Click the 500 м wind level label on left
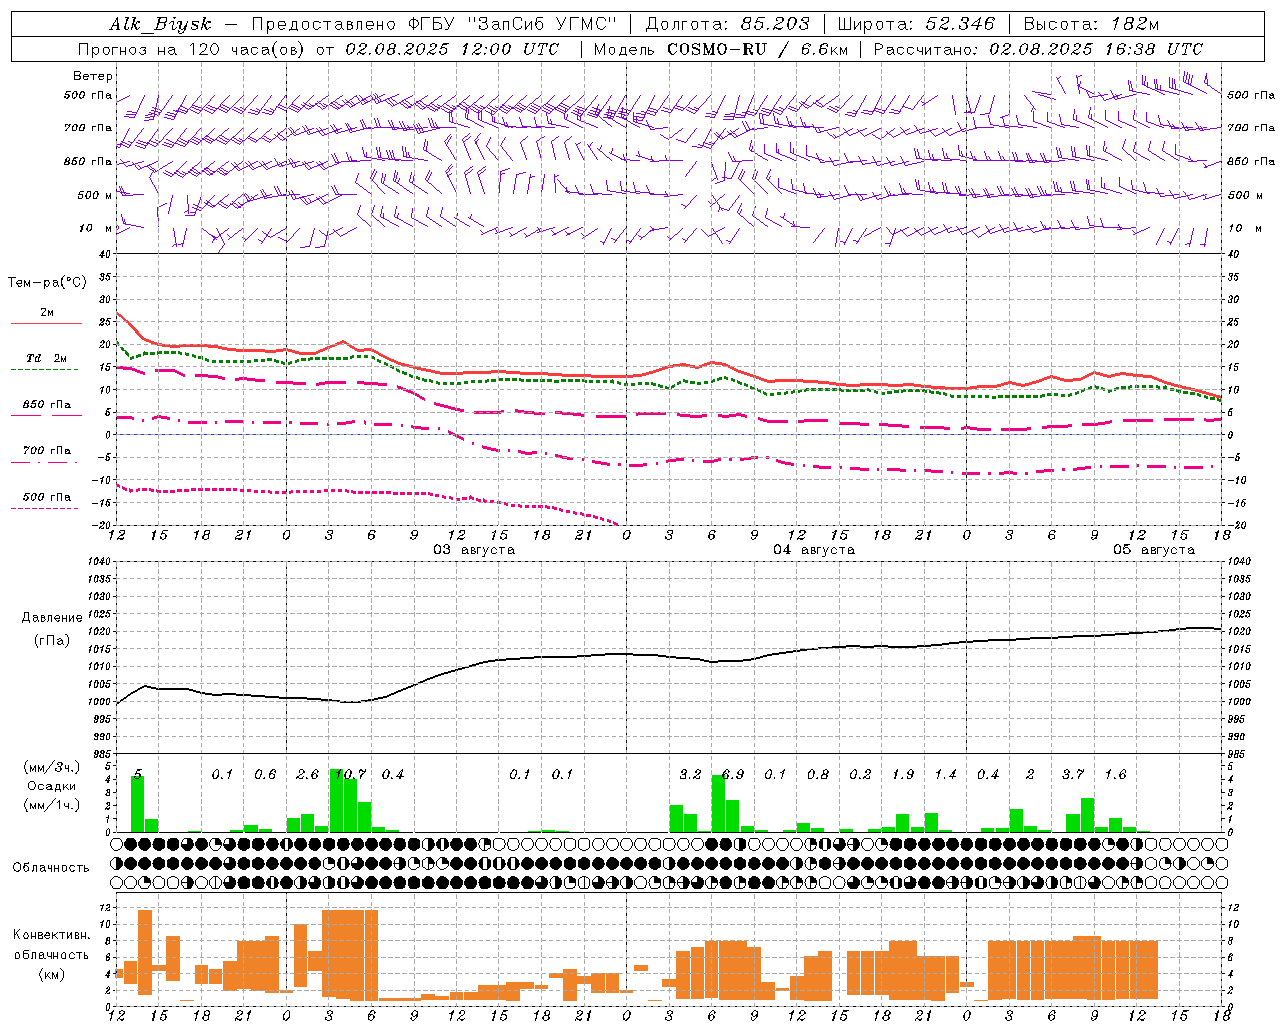The image size is (1280, 1024). tap(95, 195)
